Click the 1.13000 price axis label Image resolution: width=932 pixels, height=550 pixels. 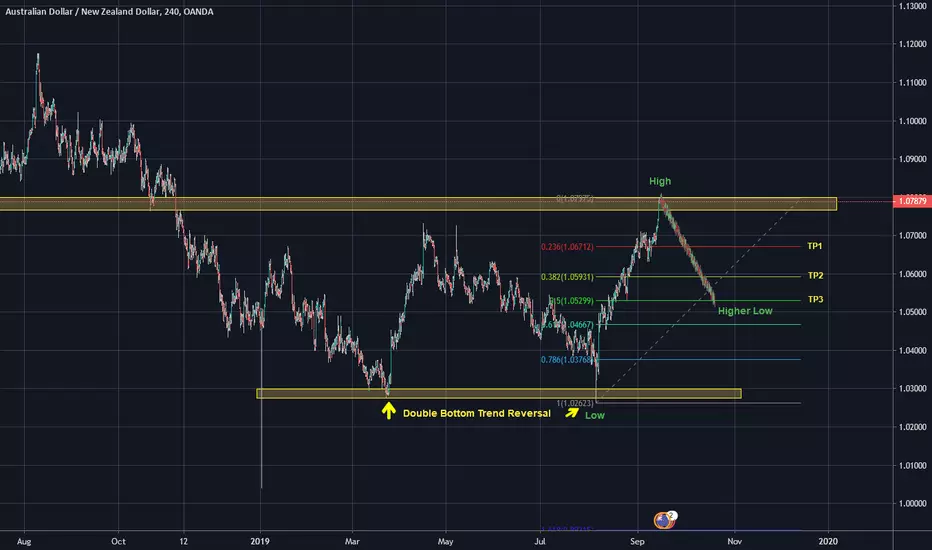tap(912, 6)
